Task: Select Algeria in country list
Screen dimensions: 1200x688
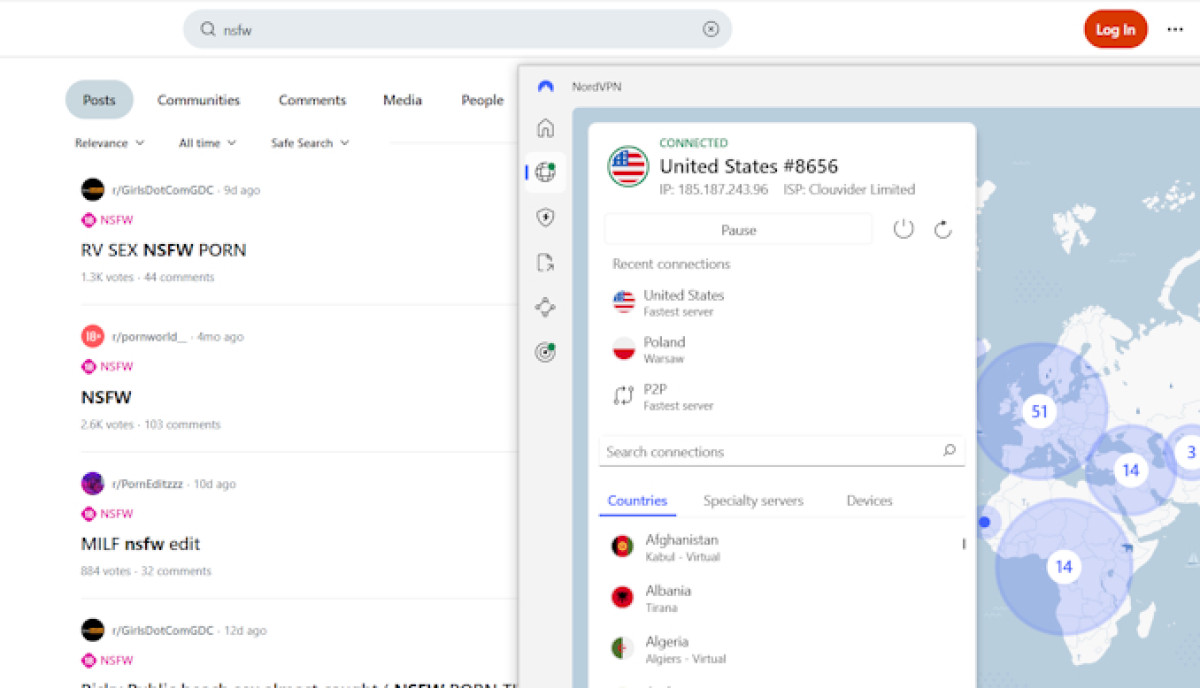Action: pyautogui.click(x=780, y=649)
